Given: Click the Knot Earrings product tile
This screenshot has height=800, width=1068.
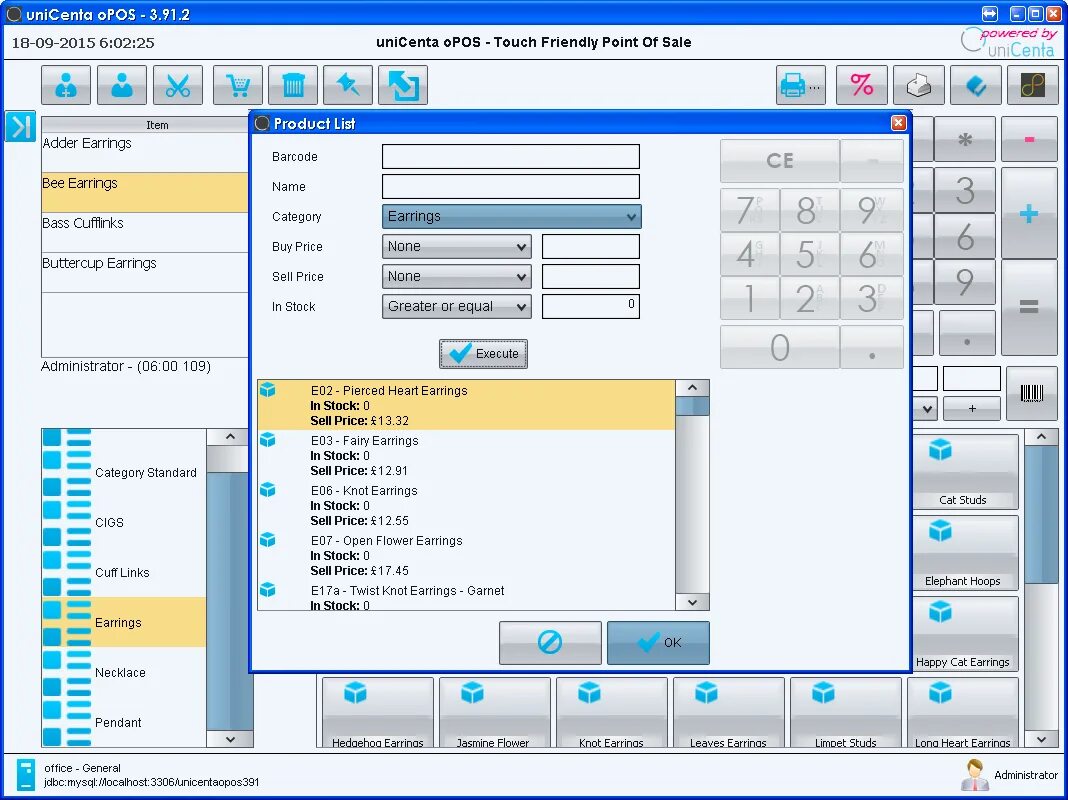Looking at the screenshot, I should pyautogui.click(x=612, y=713).
